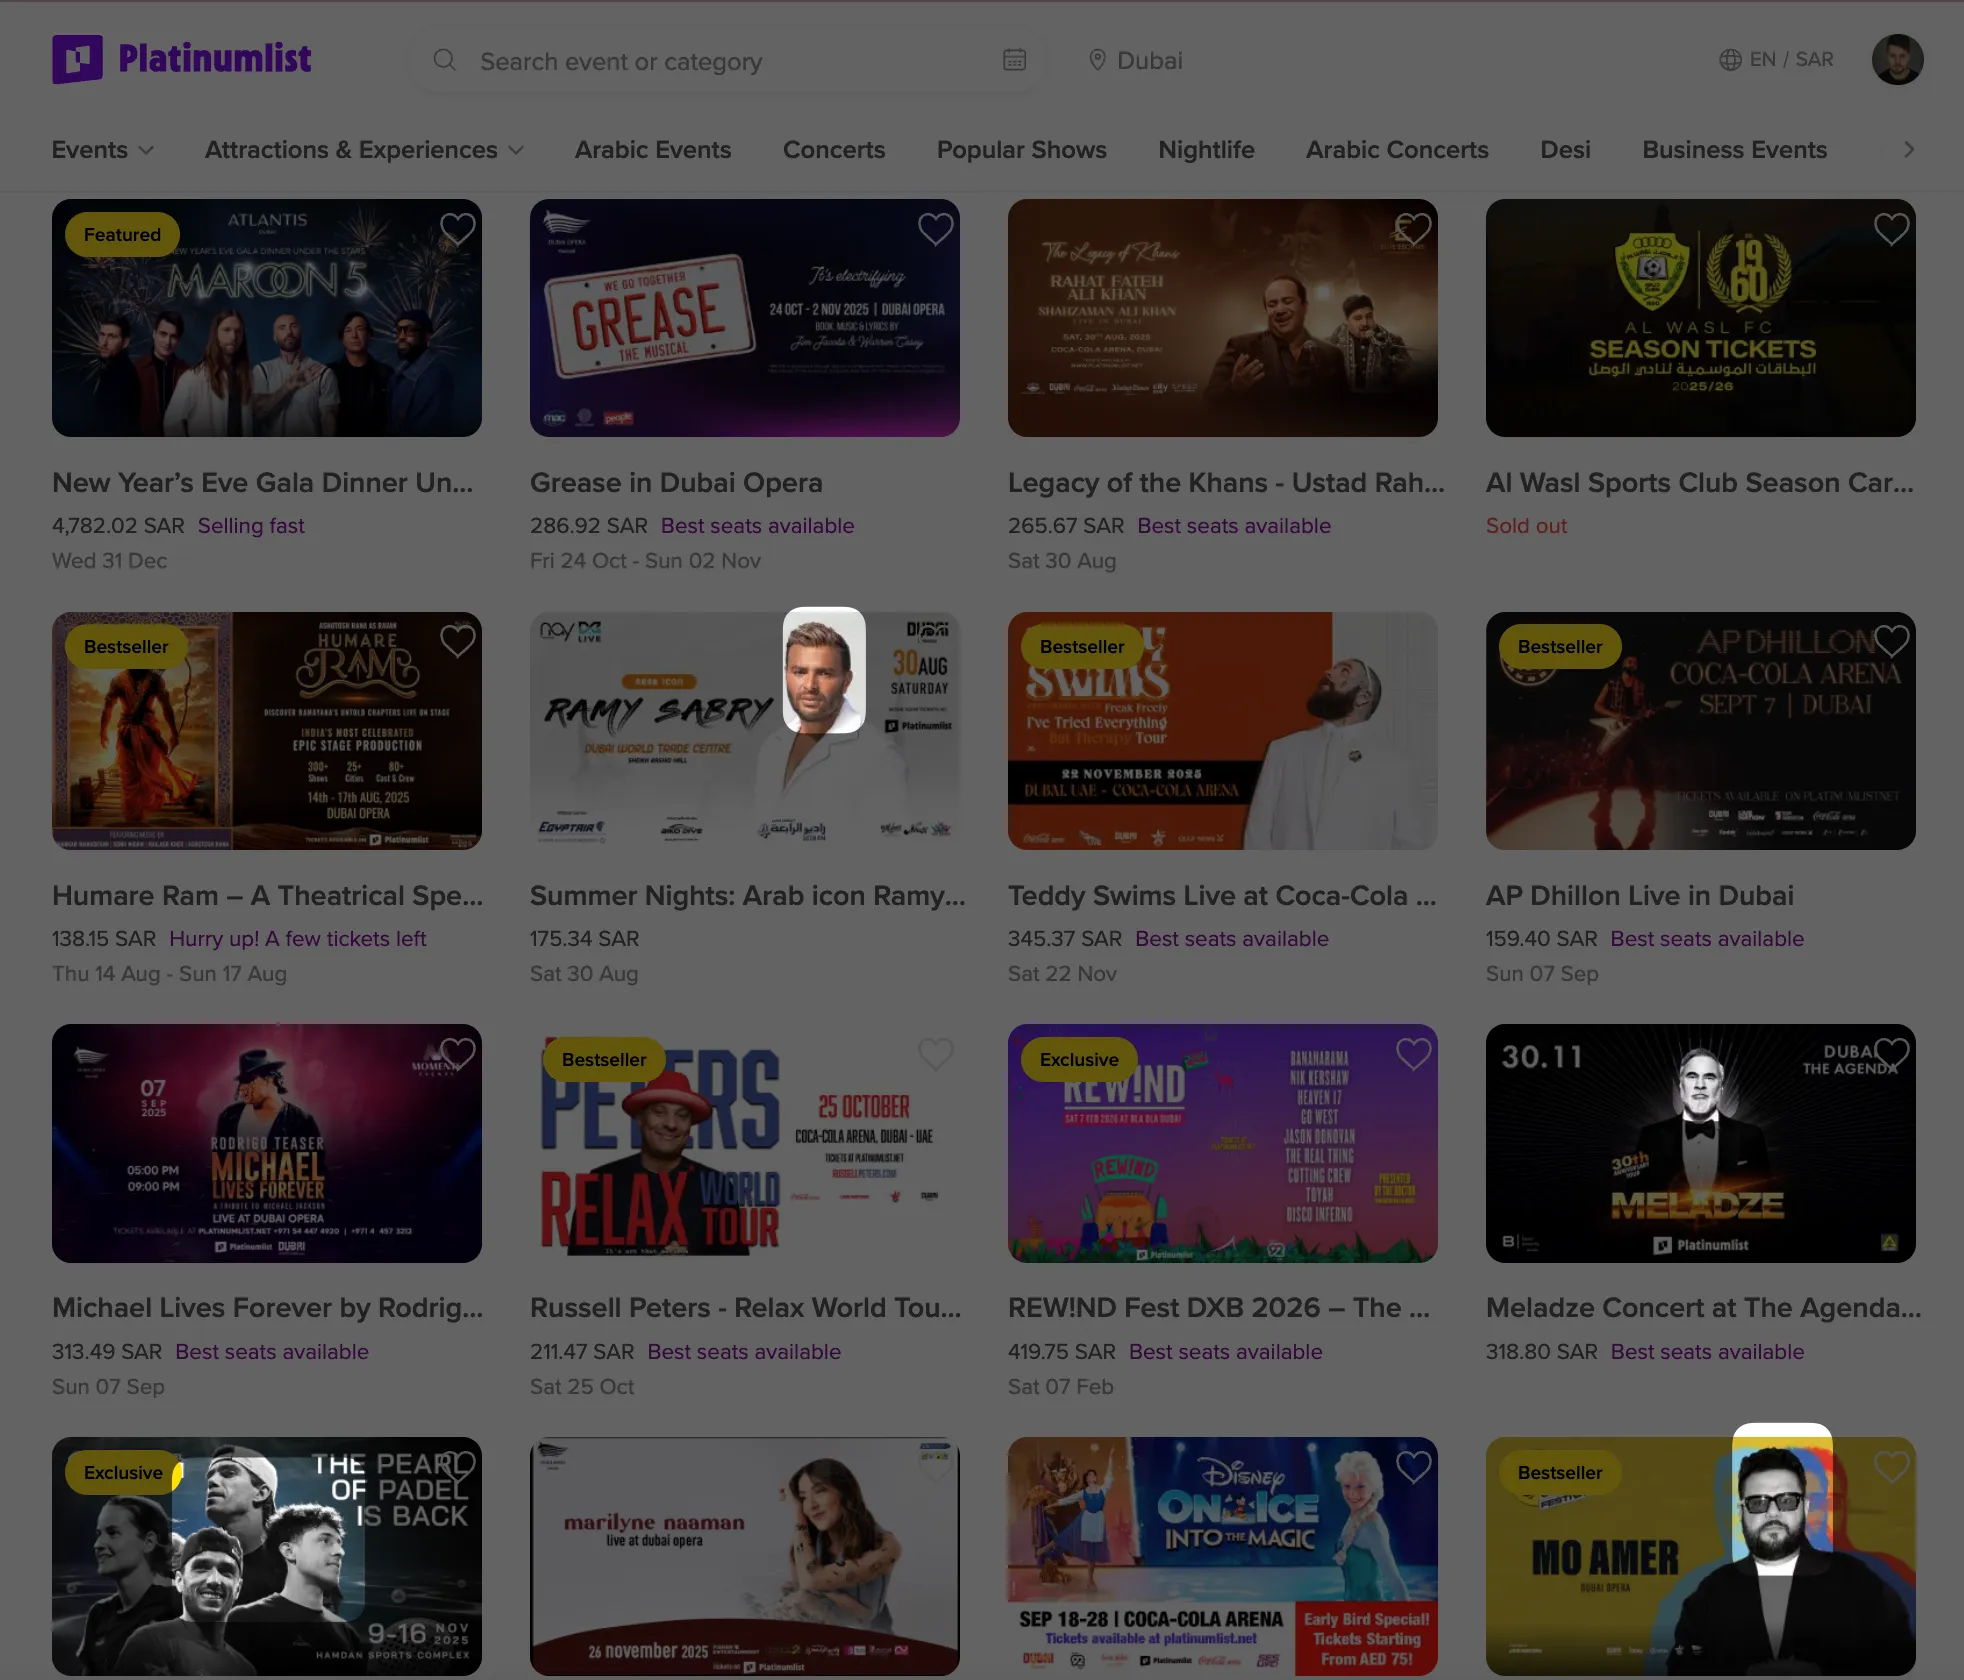1964x1680 pixels.
Task: Open AP Dhillon Live in Dubai link
Action: click(1639, 895)
